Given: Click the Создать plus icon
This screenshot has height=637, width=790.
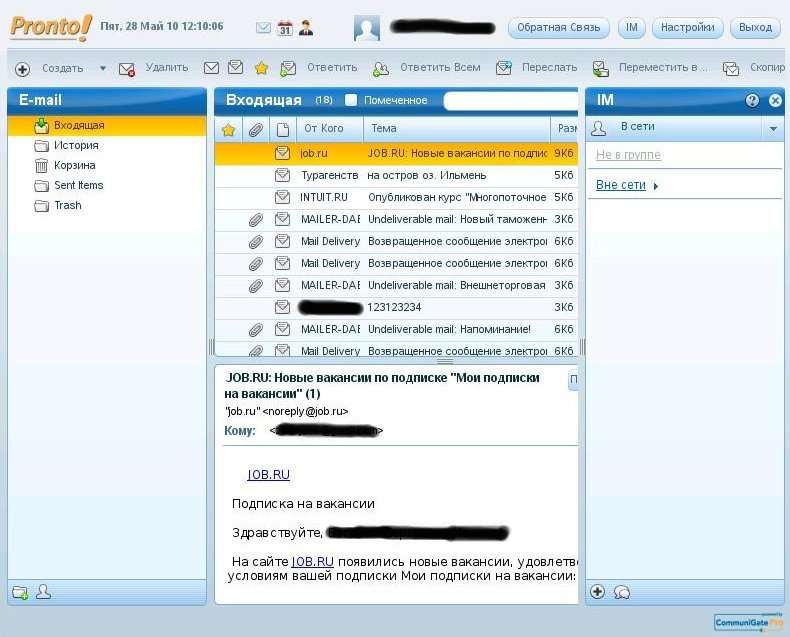Looking at the screenshot, I should pos(22,69).
